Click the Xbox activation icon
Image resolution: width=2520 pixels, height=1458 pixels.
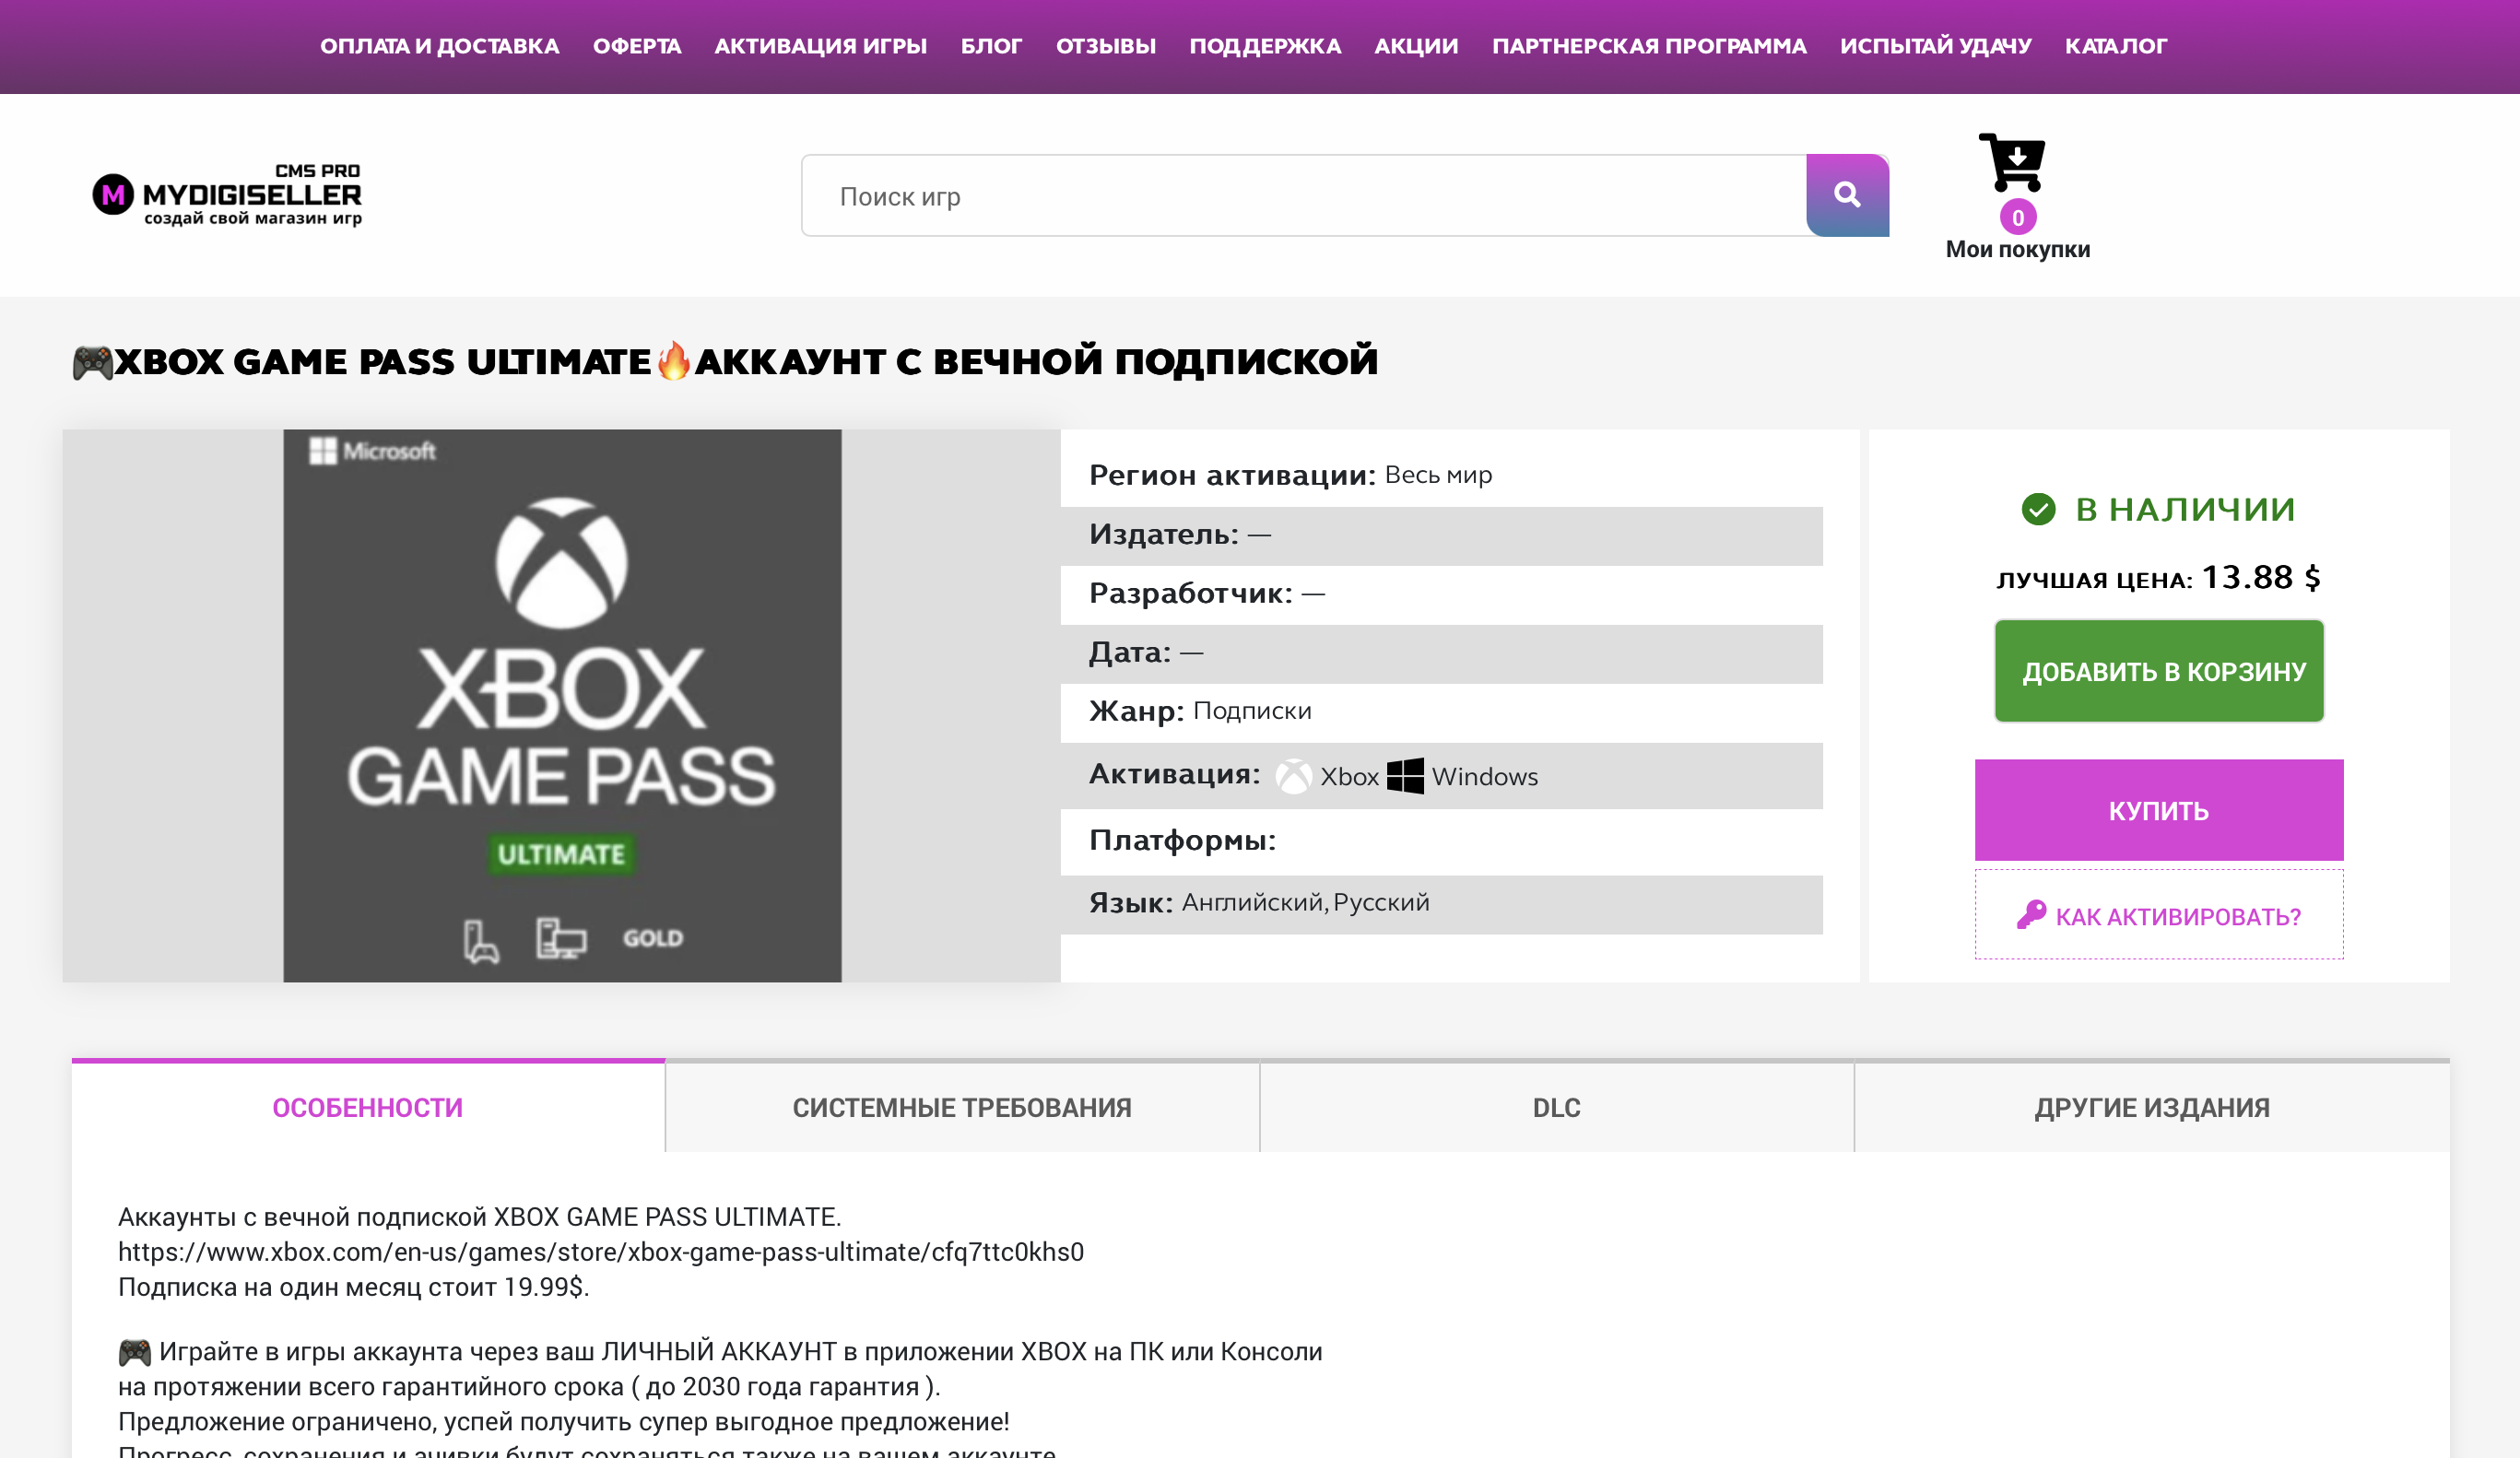point(1293,776)
